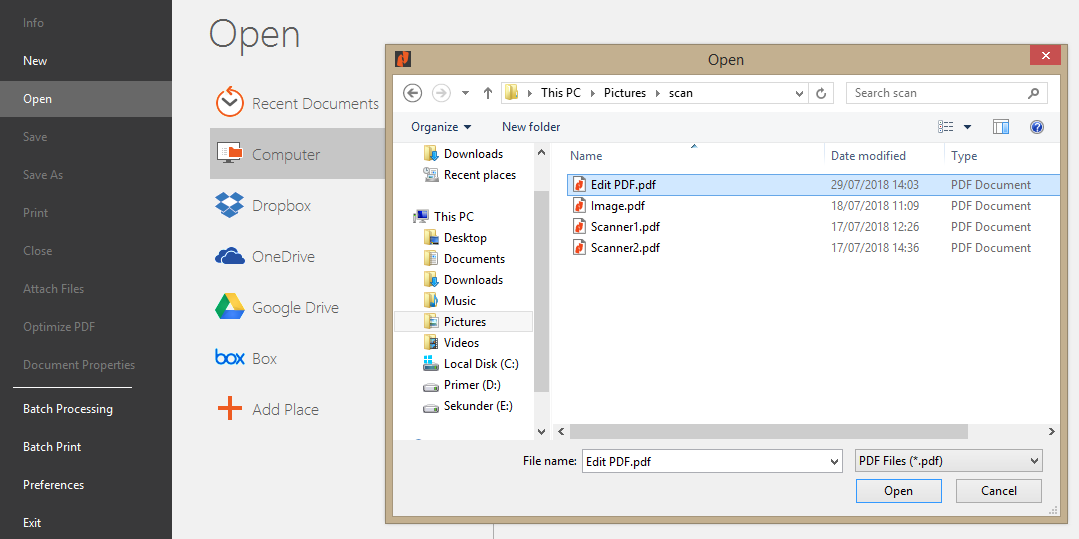Click the Google Drive triangle icon
The image size is (1079, 539).
[229, 307]
